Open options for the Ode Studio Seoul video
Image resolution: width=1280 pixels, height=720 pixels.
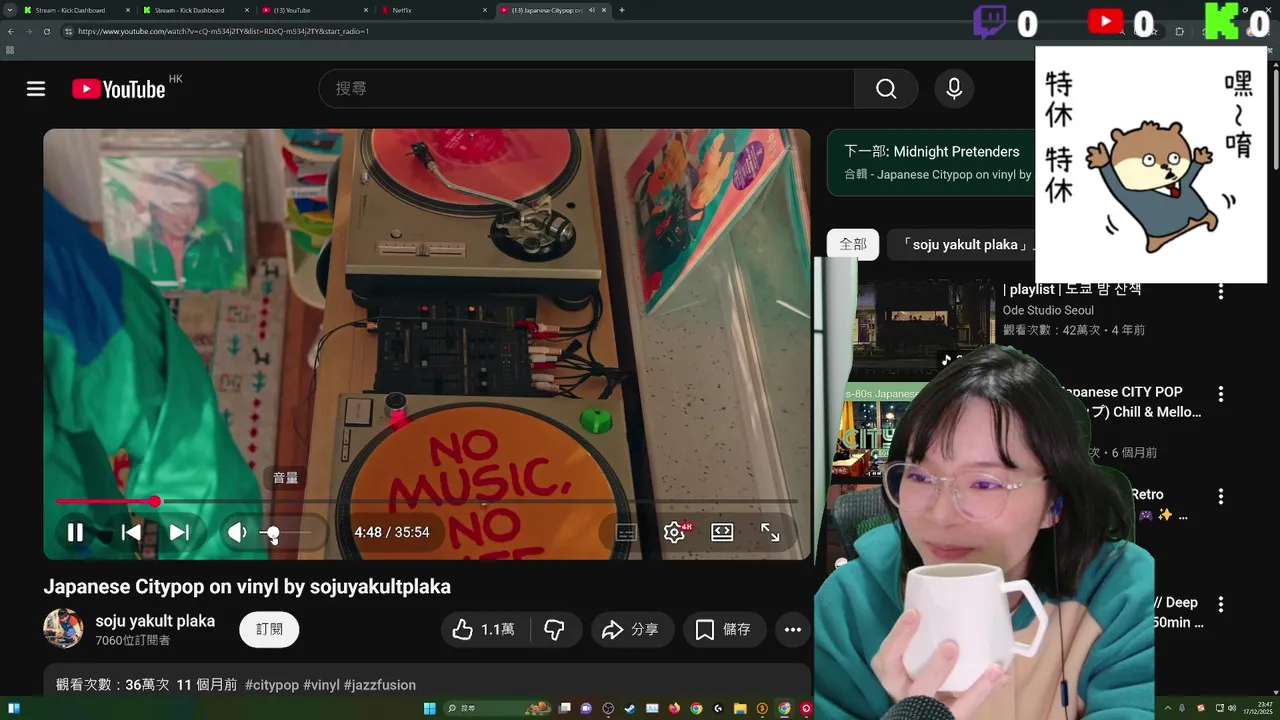tap(1220, 292)
